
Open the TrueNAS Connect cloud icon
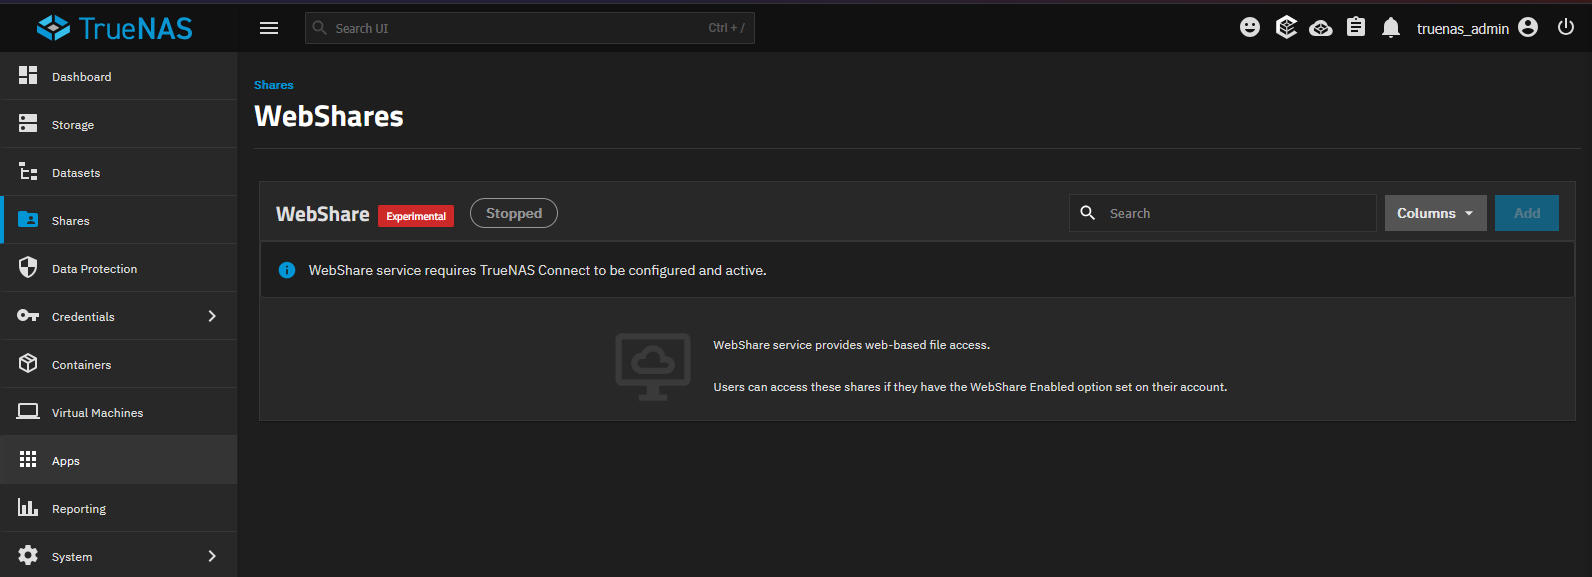coord(1321,28)
